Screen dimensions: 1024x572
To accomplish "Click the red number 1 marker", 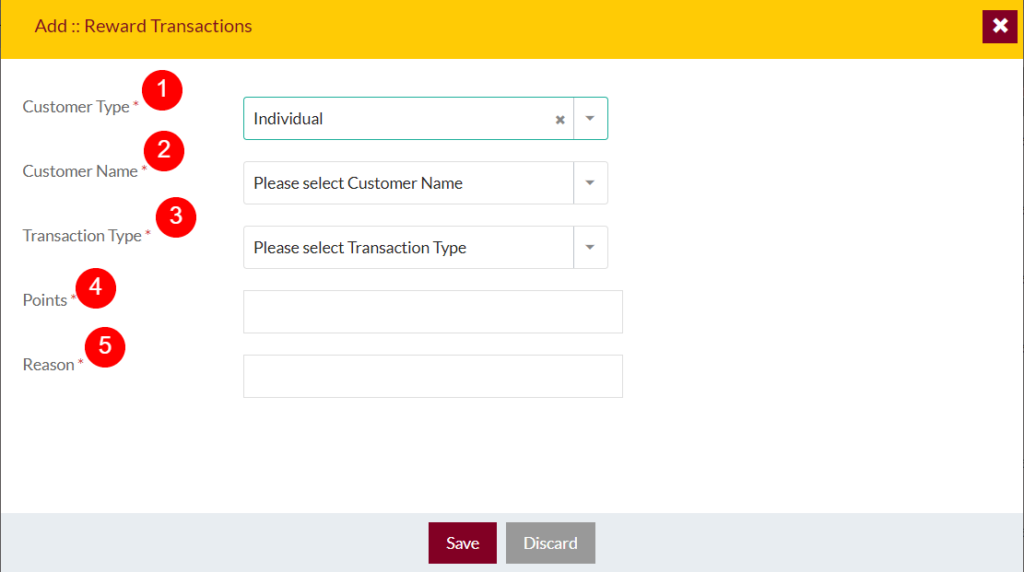I will pyautogui.click(x=162, y=90).
